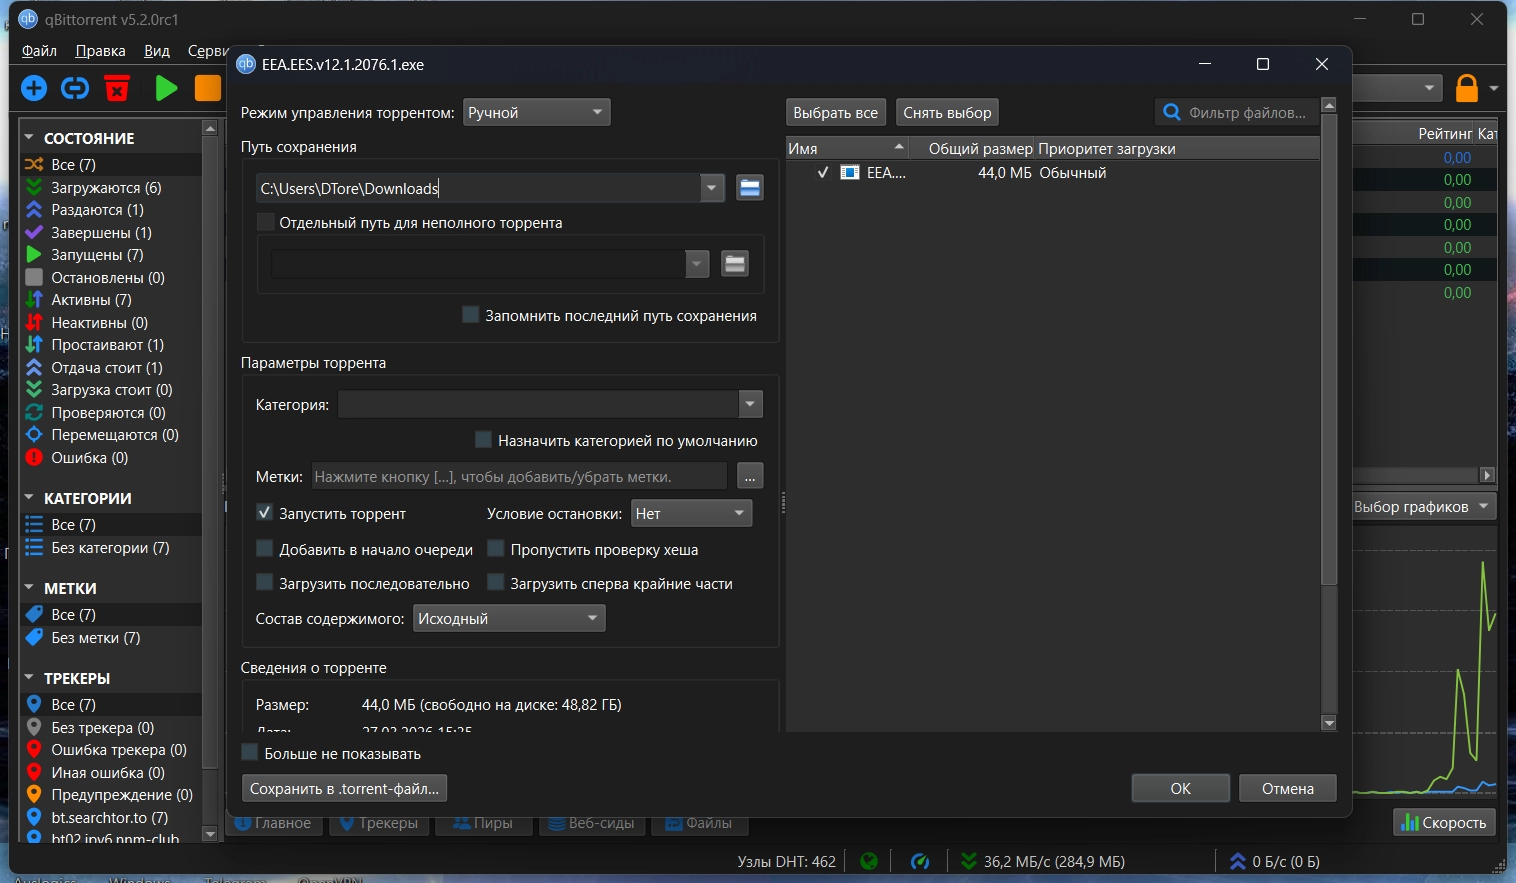The width and height of the screenshot is (1516, 883).
Task: Open the Режим управления торрентом dropdown
Action: coord(537,113)
